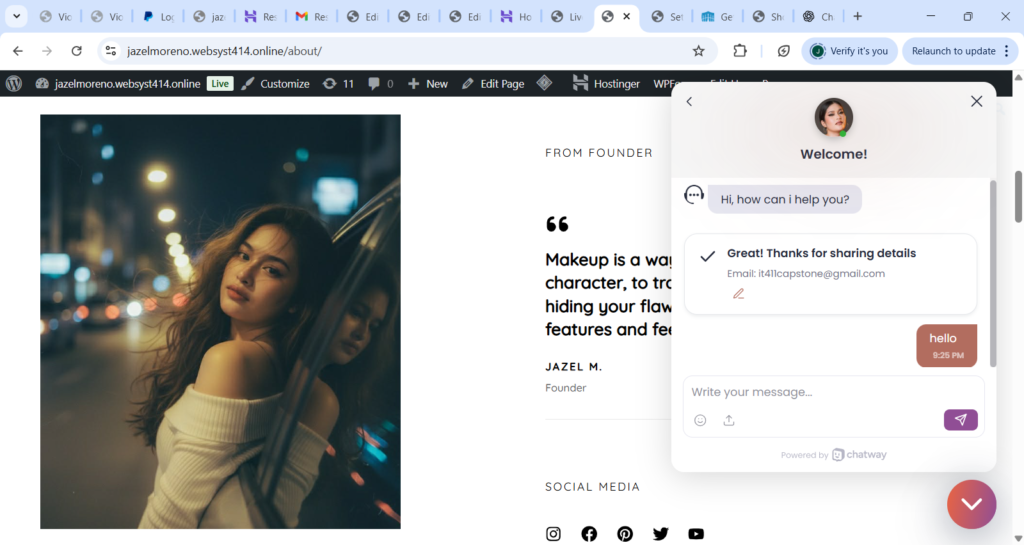Open the YouTube social media icon

[x=696, y=534]
